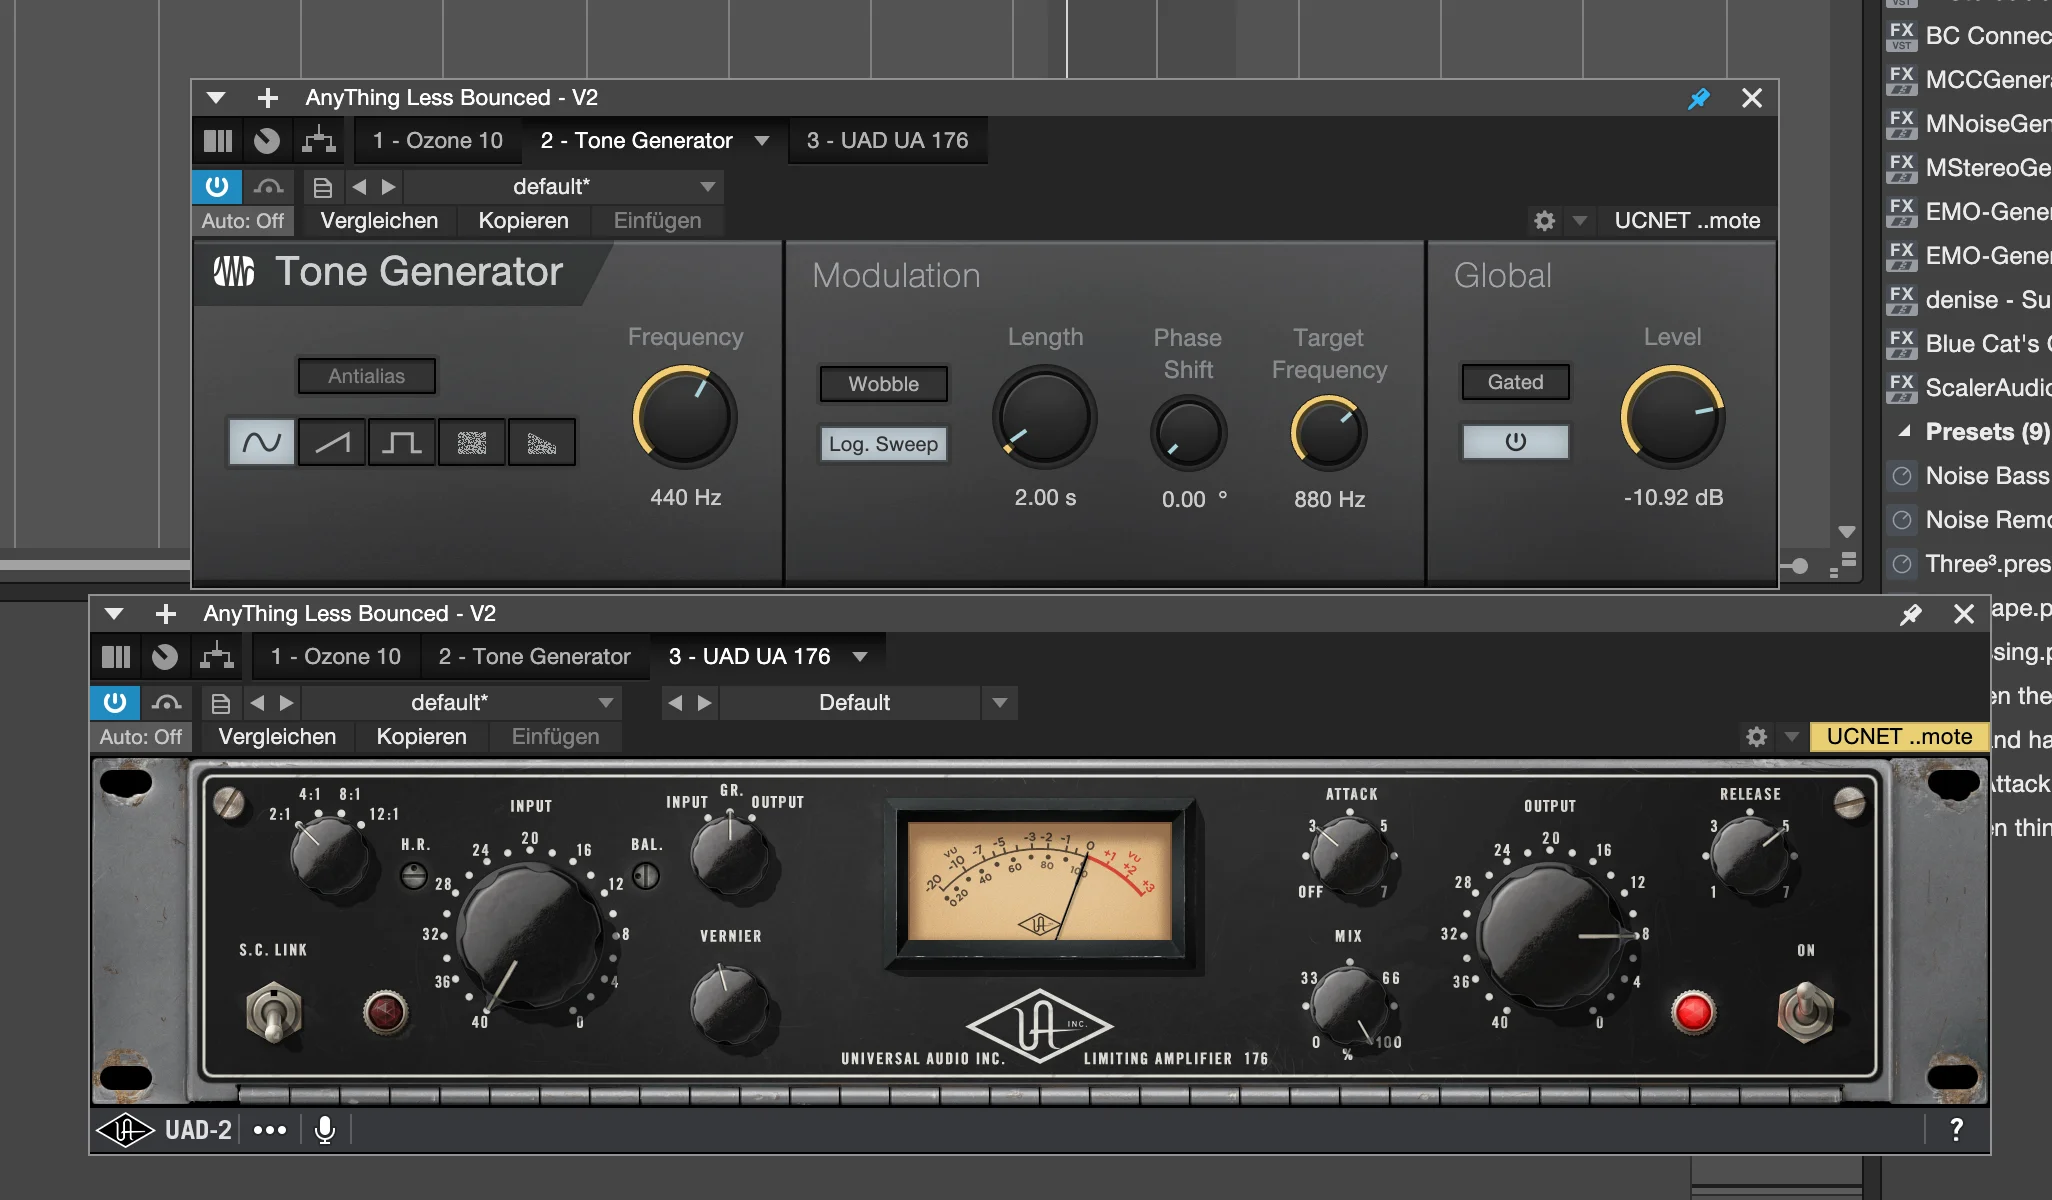Click the plus icon in UAD window header
The image size is (2052, 1200).
pos(166,613)
